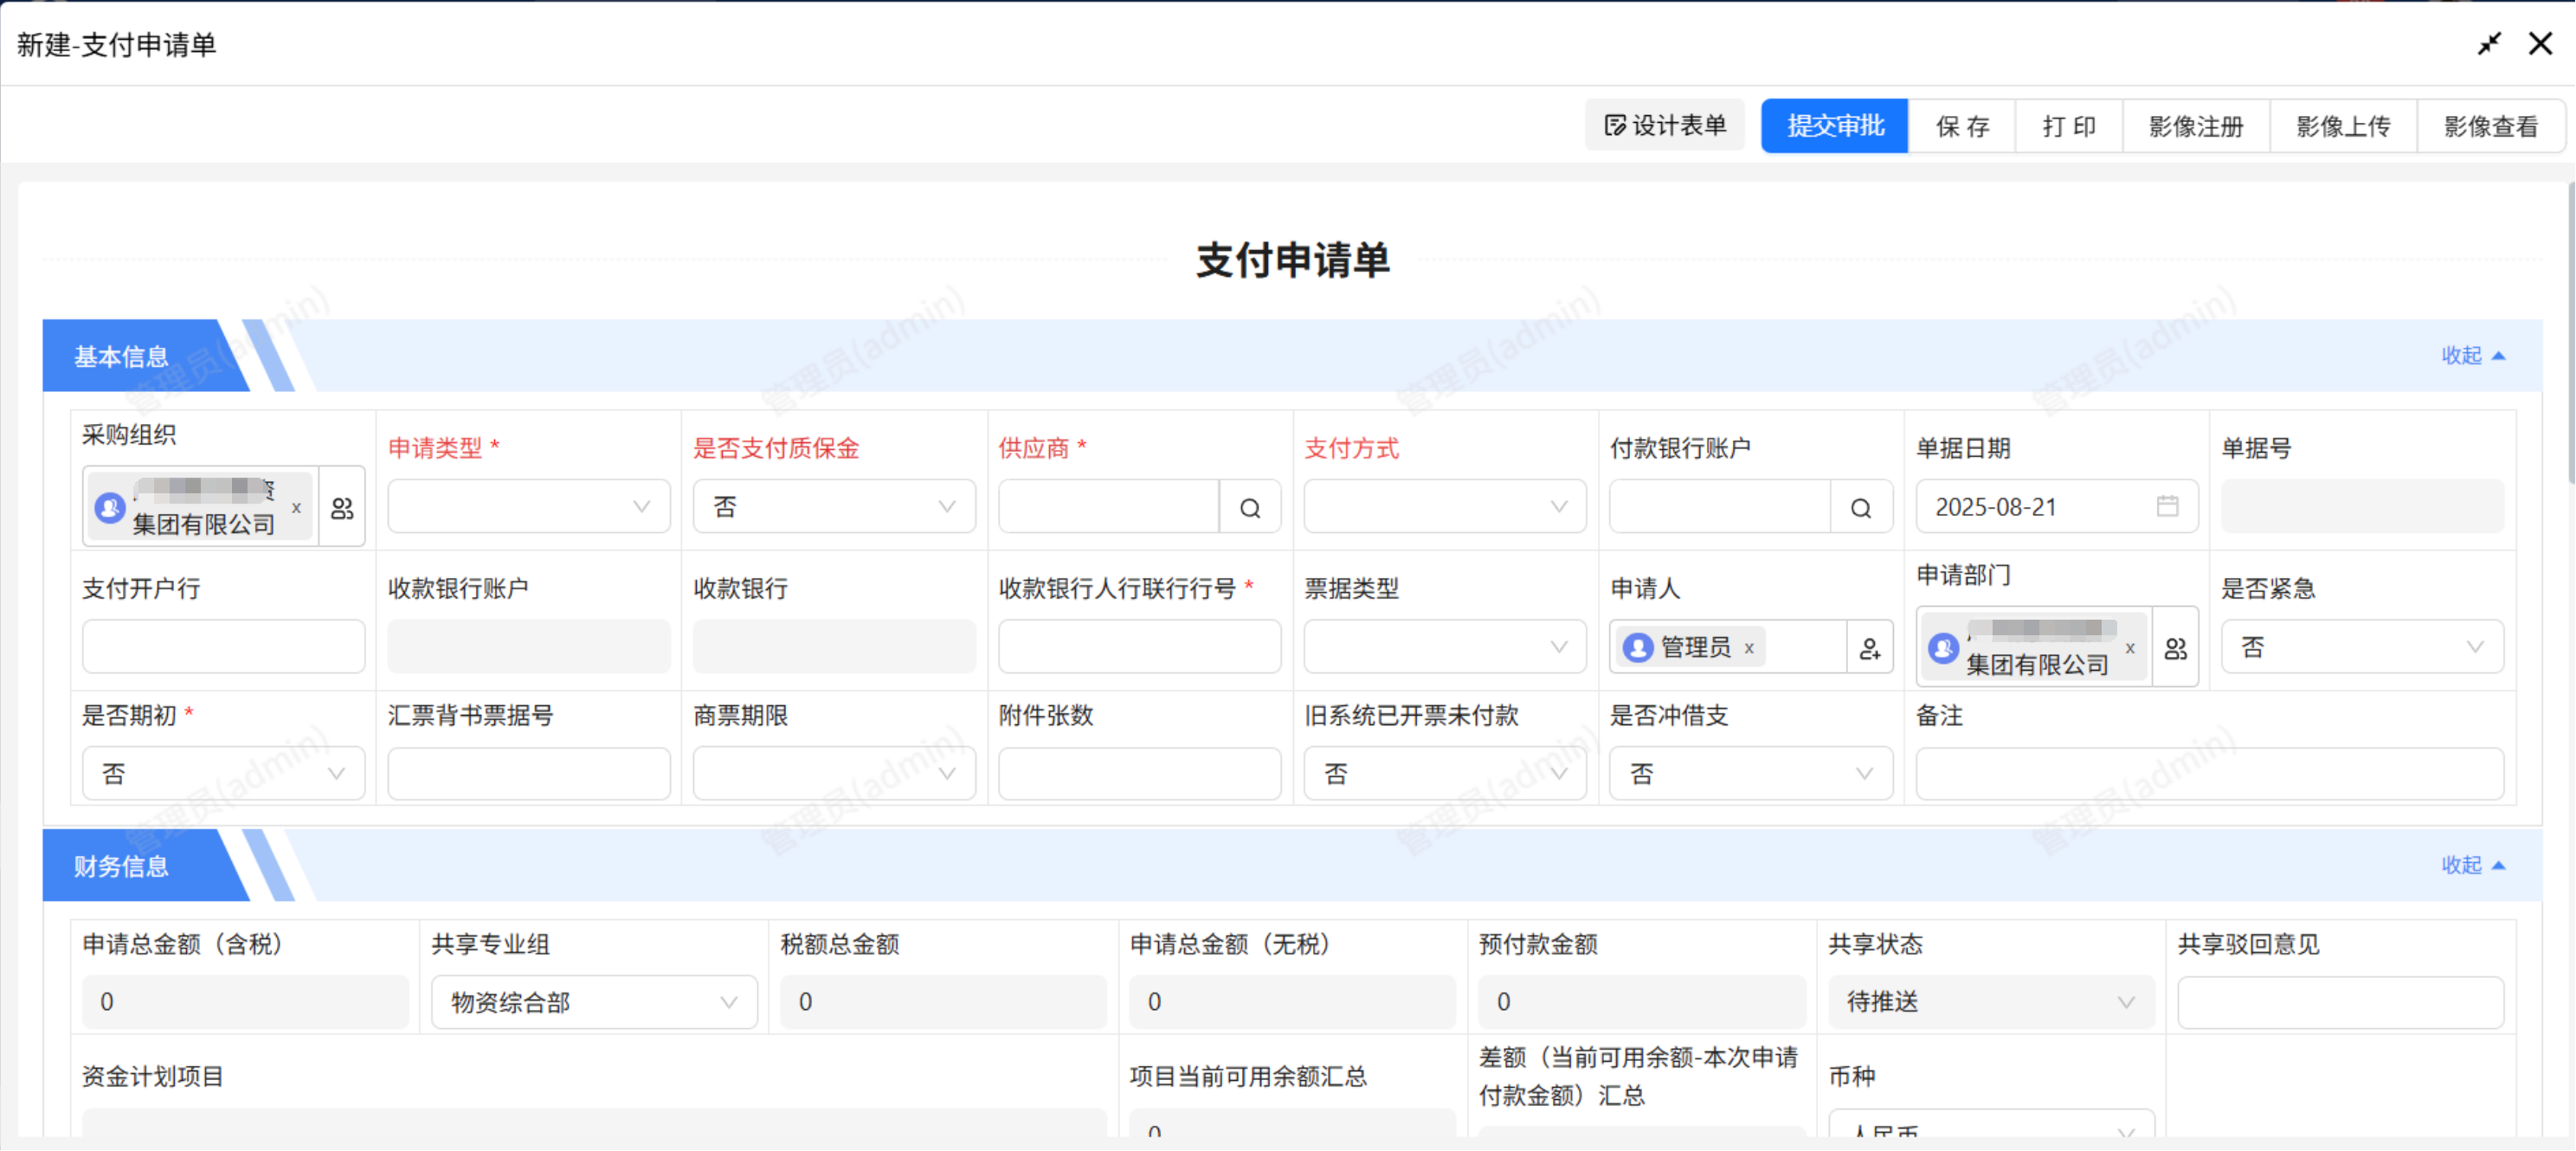Focus the 支付开户行 input field
Image resolution: width=2576 pixels, height=1151 pixels.
pos(223,646)
